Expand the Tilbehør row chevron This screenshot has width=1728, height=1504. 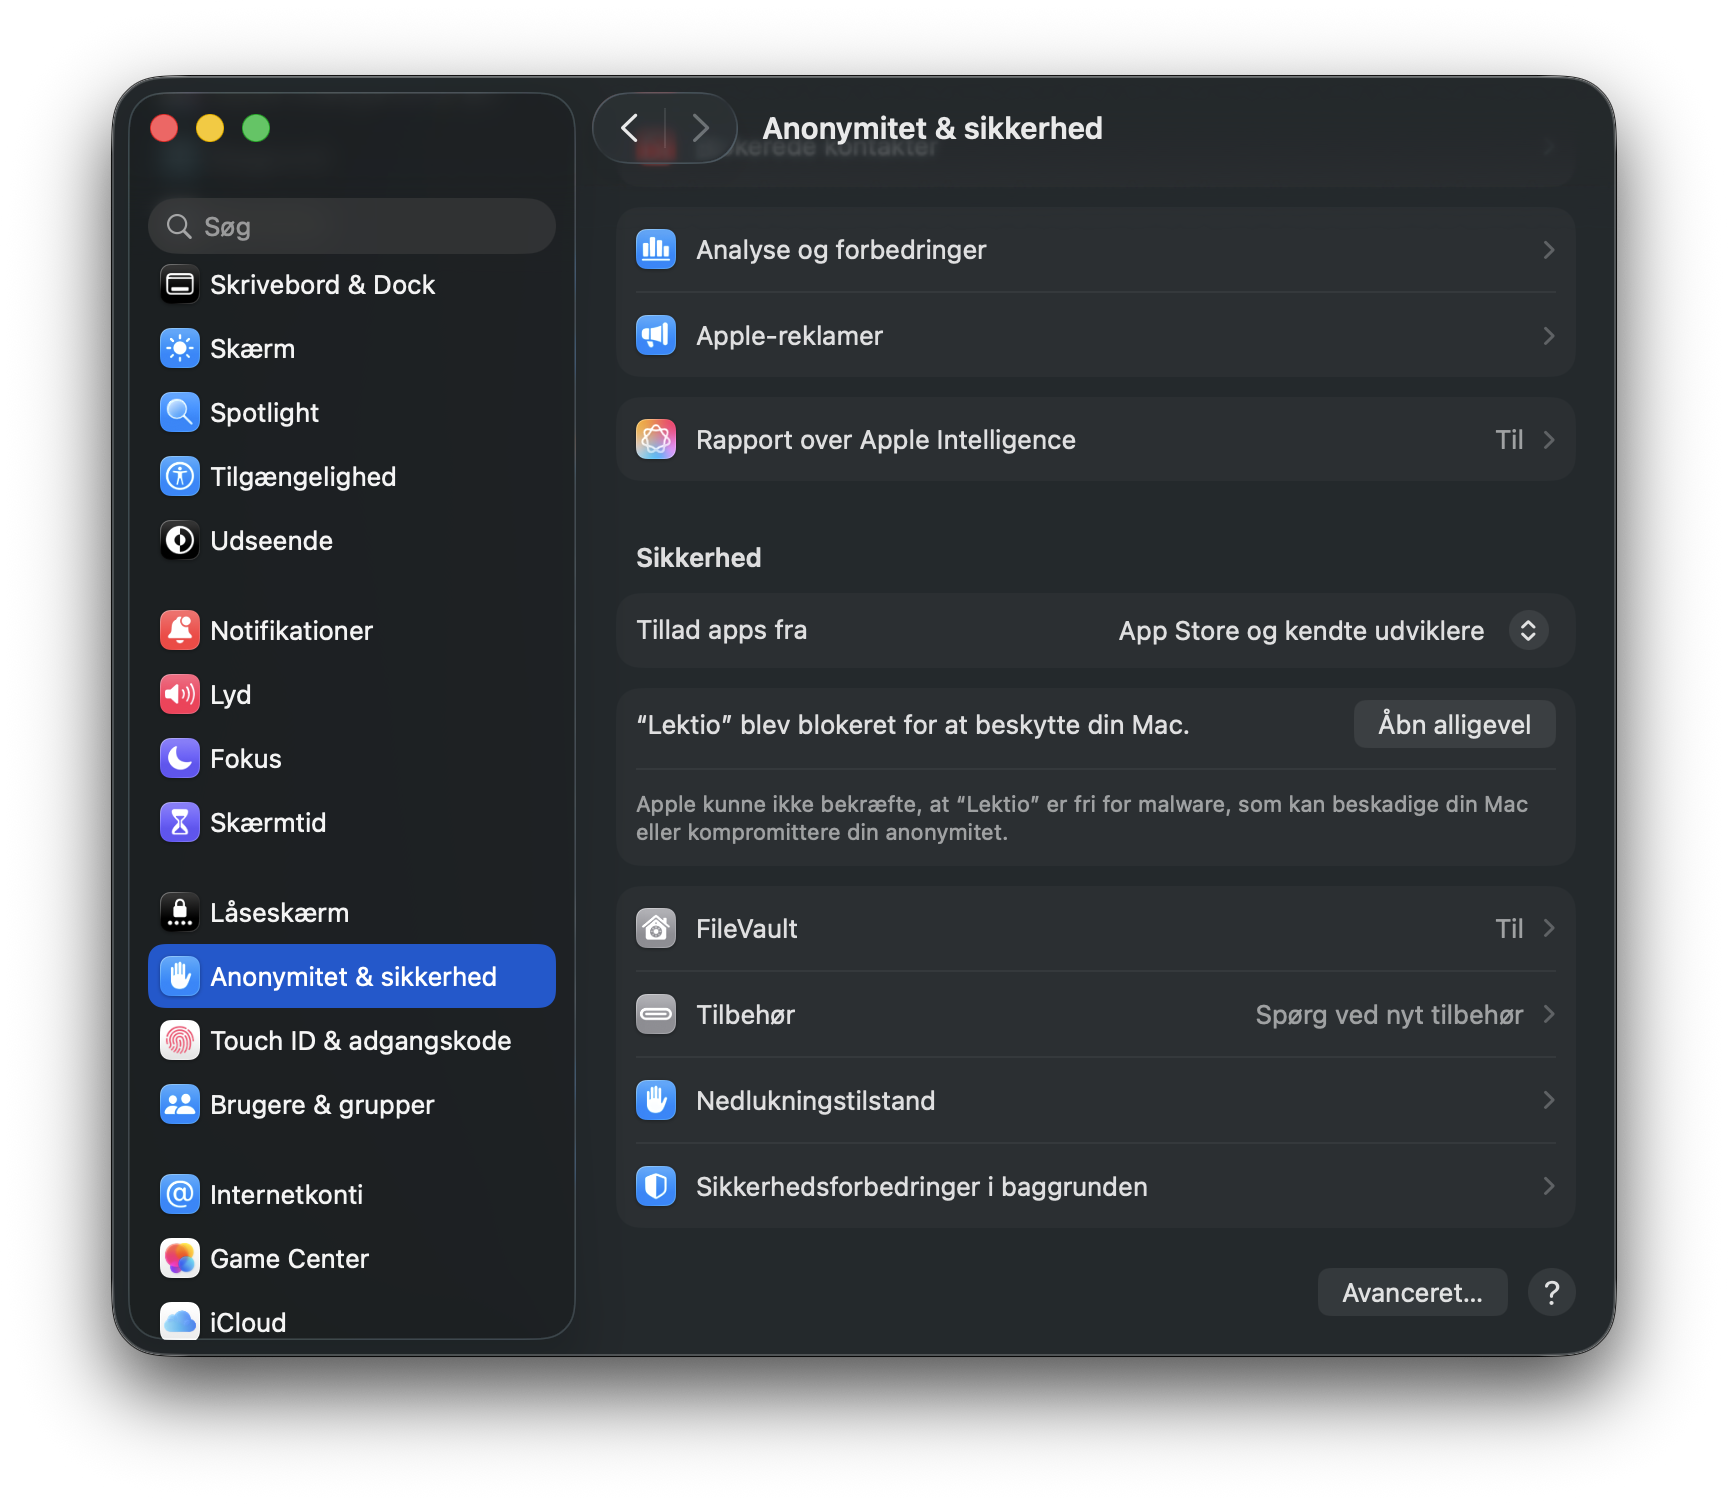[x=1548, y=1015]
